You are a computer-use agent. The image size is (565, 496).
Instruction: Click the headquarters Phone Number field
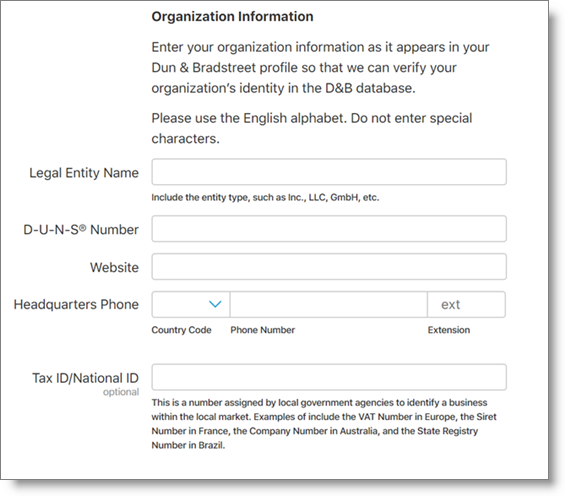(329, 304)
